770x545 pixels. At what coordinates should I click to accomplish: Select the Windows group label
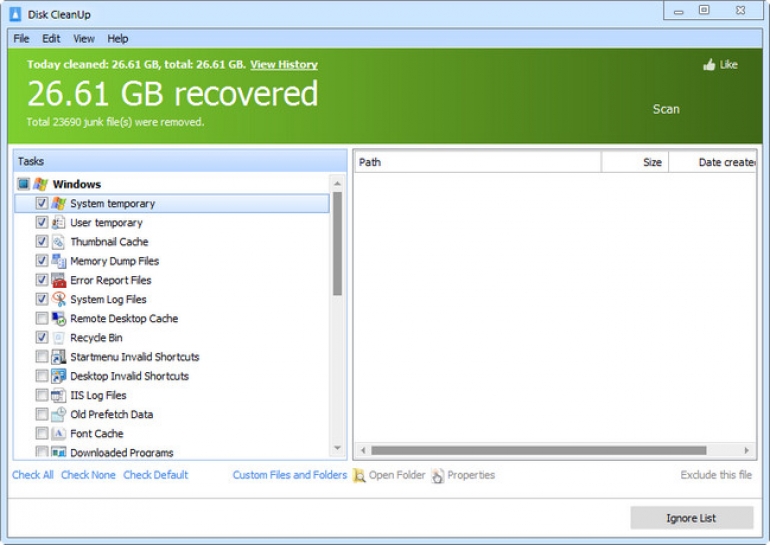pos(77,184)
